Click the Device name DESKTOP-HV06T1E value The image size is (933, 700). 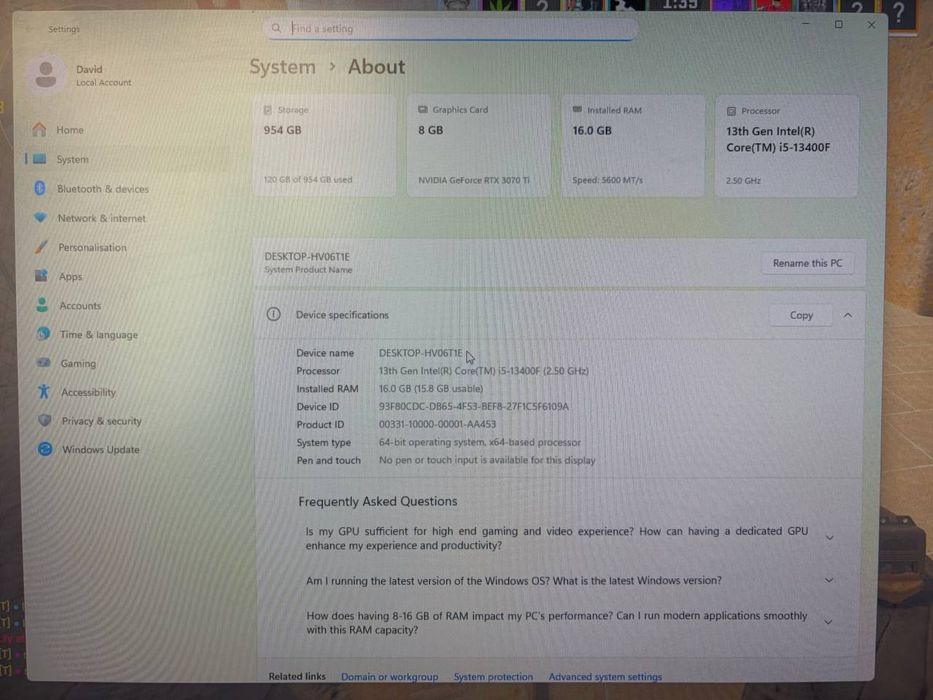click(x=421, y=353)
